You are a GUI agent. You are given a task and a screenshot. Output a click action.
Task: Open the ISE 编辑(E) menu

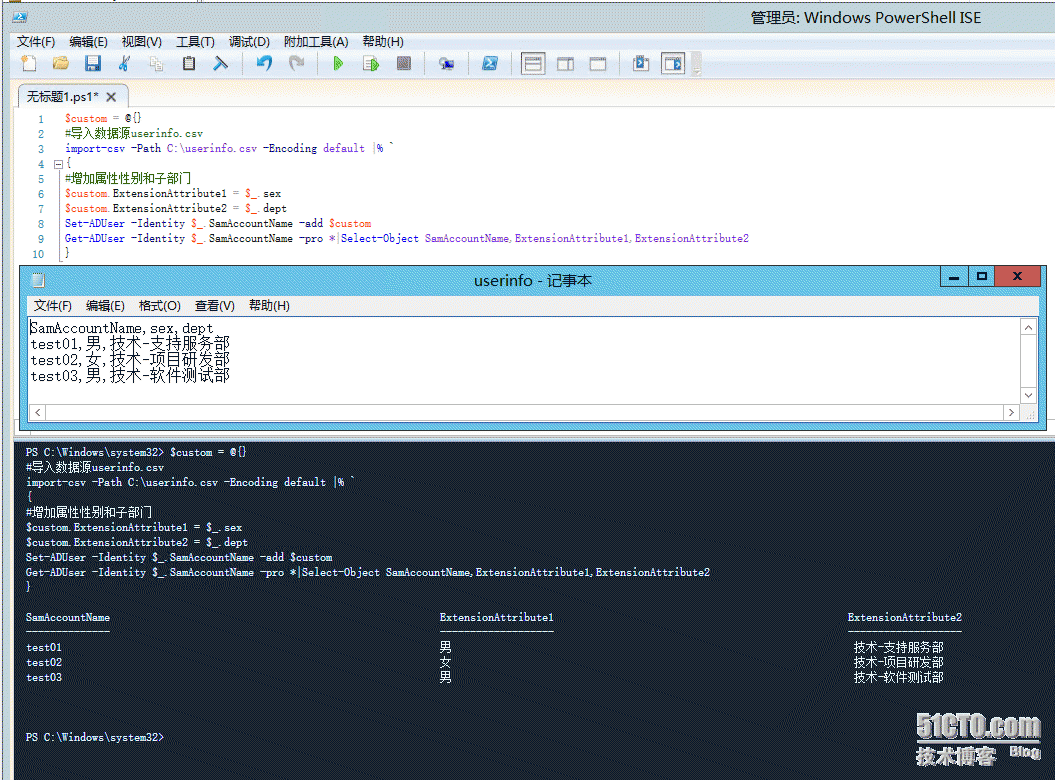[88, 42]
